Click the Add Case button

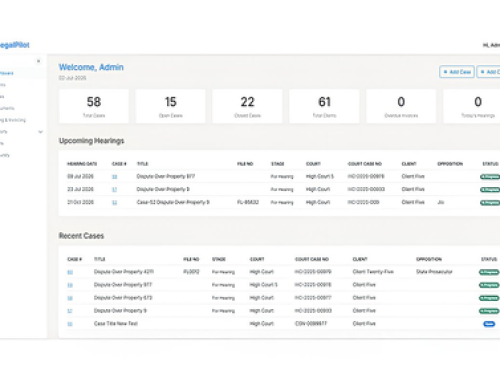[457, 72]
